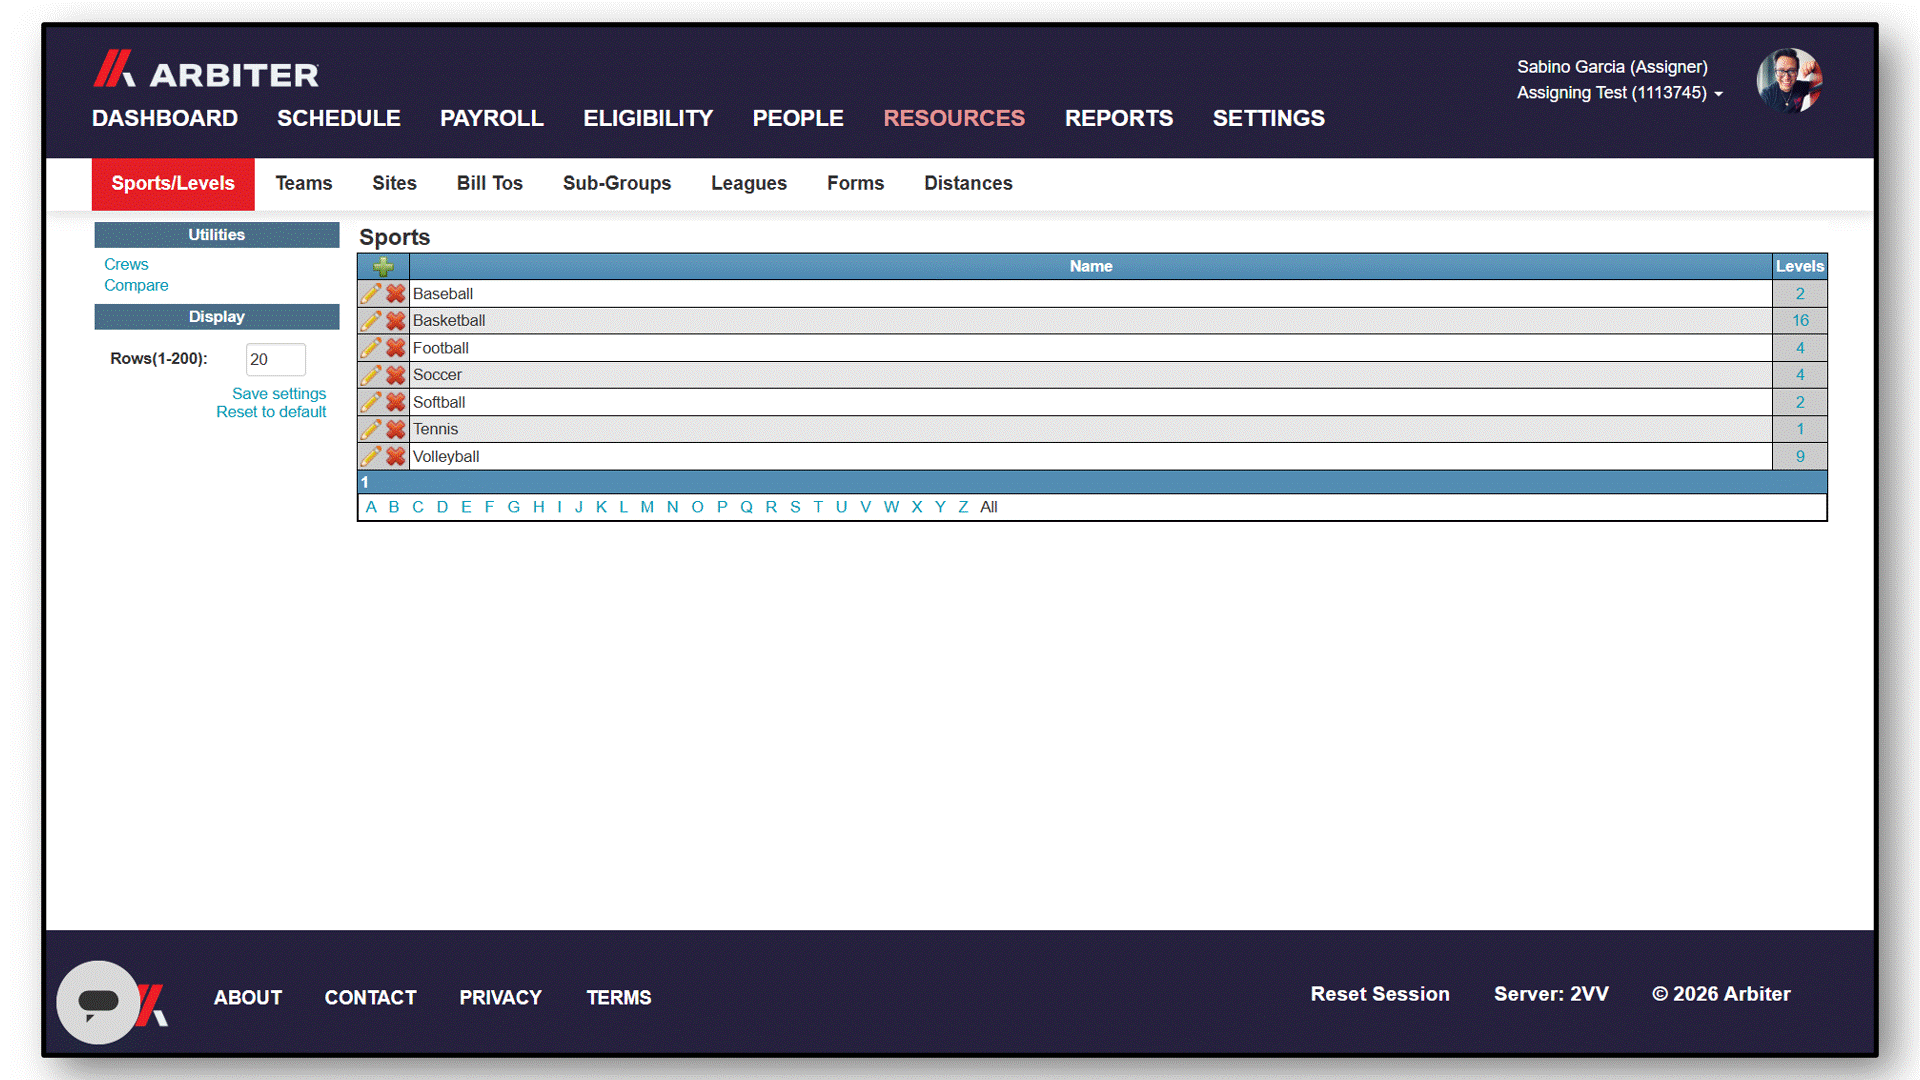Edit Football with the pencil icon
This screenshot has width=1920, height=1080.
(371, 348)
